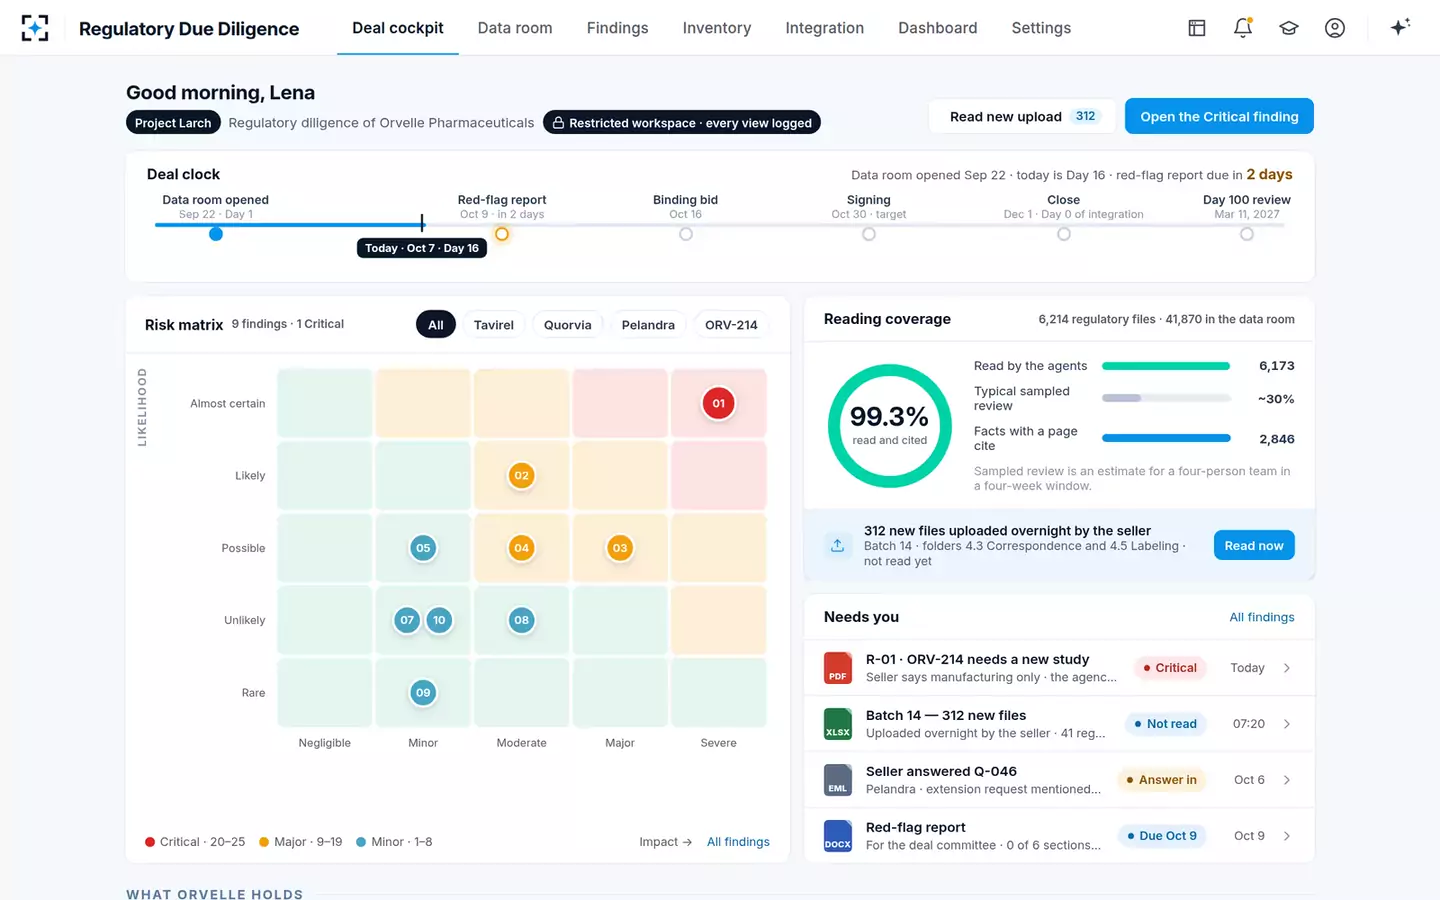1440x900 pixels.
Task: Click the Read now button
Action: tap(1254, 545)
